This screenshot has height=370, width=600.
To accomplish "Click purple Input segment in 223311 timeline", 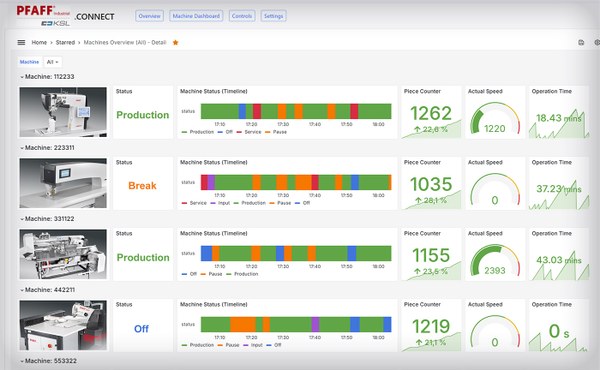I will pyautogui.click(x=211, y=183).
